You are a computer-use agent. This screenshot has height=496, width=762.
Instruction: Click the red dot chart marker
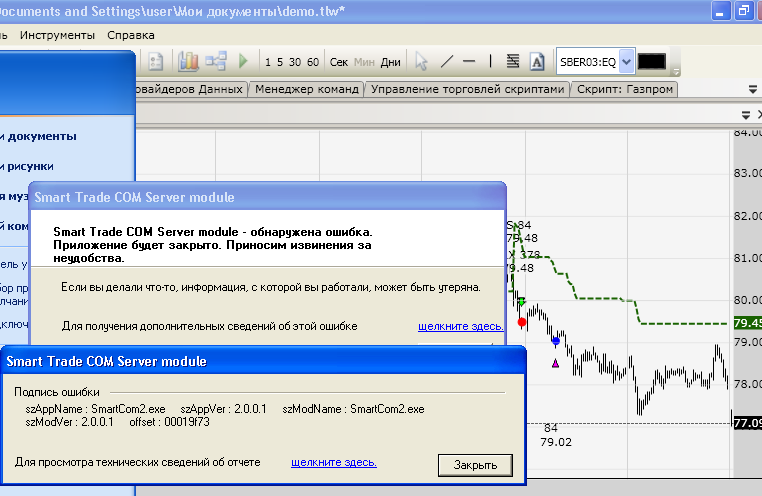[x=522, y=322]
